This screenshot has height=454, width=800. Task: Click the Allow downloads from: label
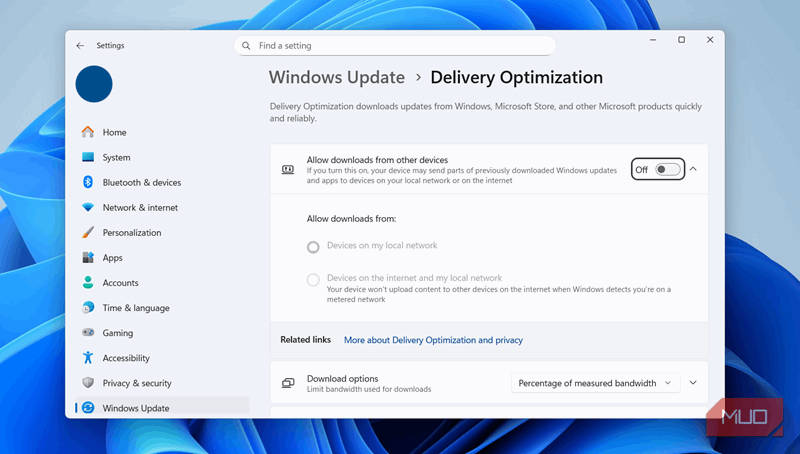click(x=351, y=219)
